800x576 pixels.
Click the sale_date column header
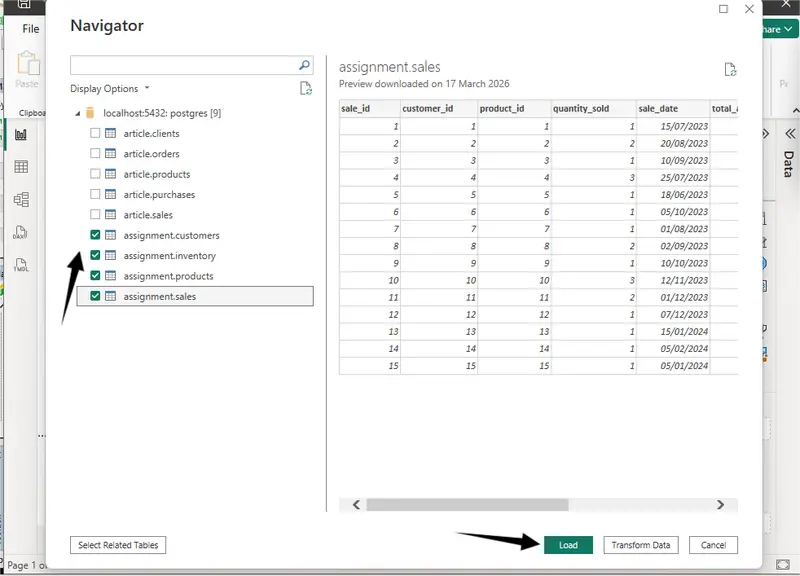[x=673, y=109]
